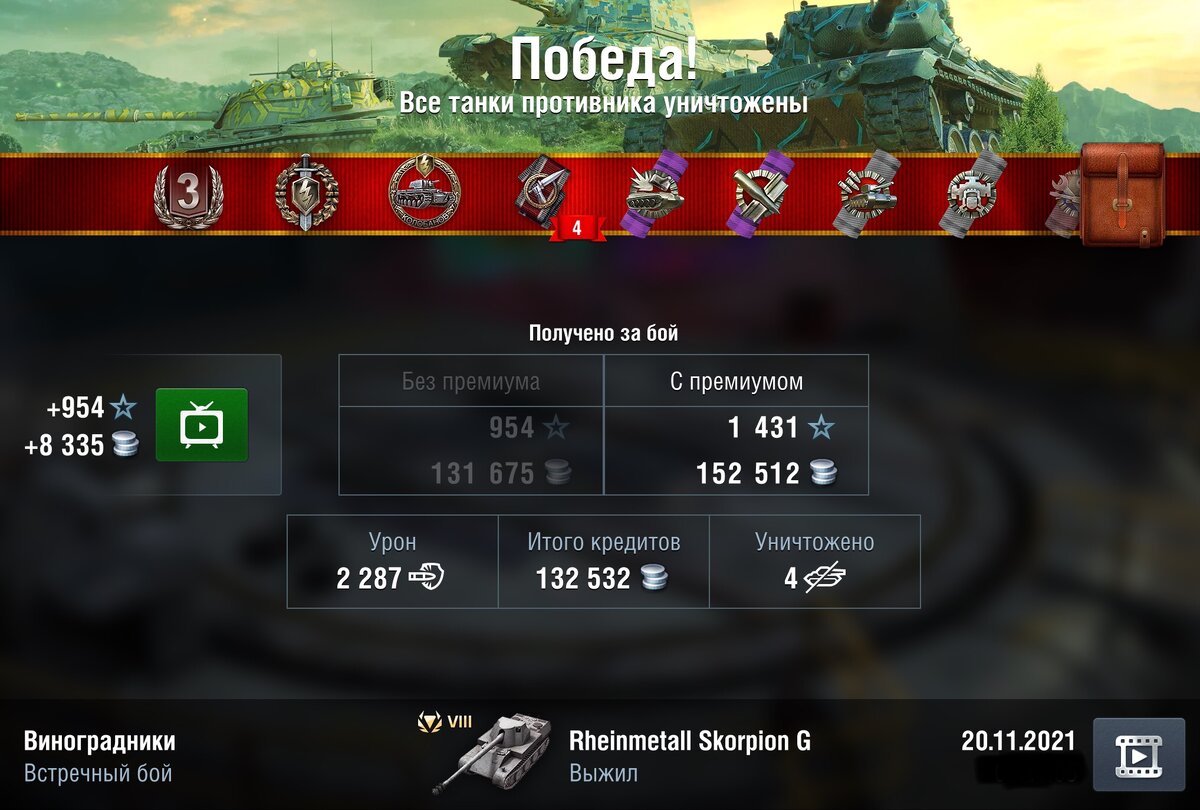Open the cross medal with gray ribbon
Image resolution: width=1200 pixels, height=810 pixels.
pyautogui.click(x=973, y=195)
